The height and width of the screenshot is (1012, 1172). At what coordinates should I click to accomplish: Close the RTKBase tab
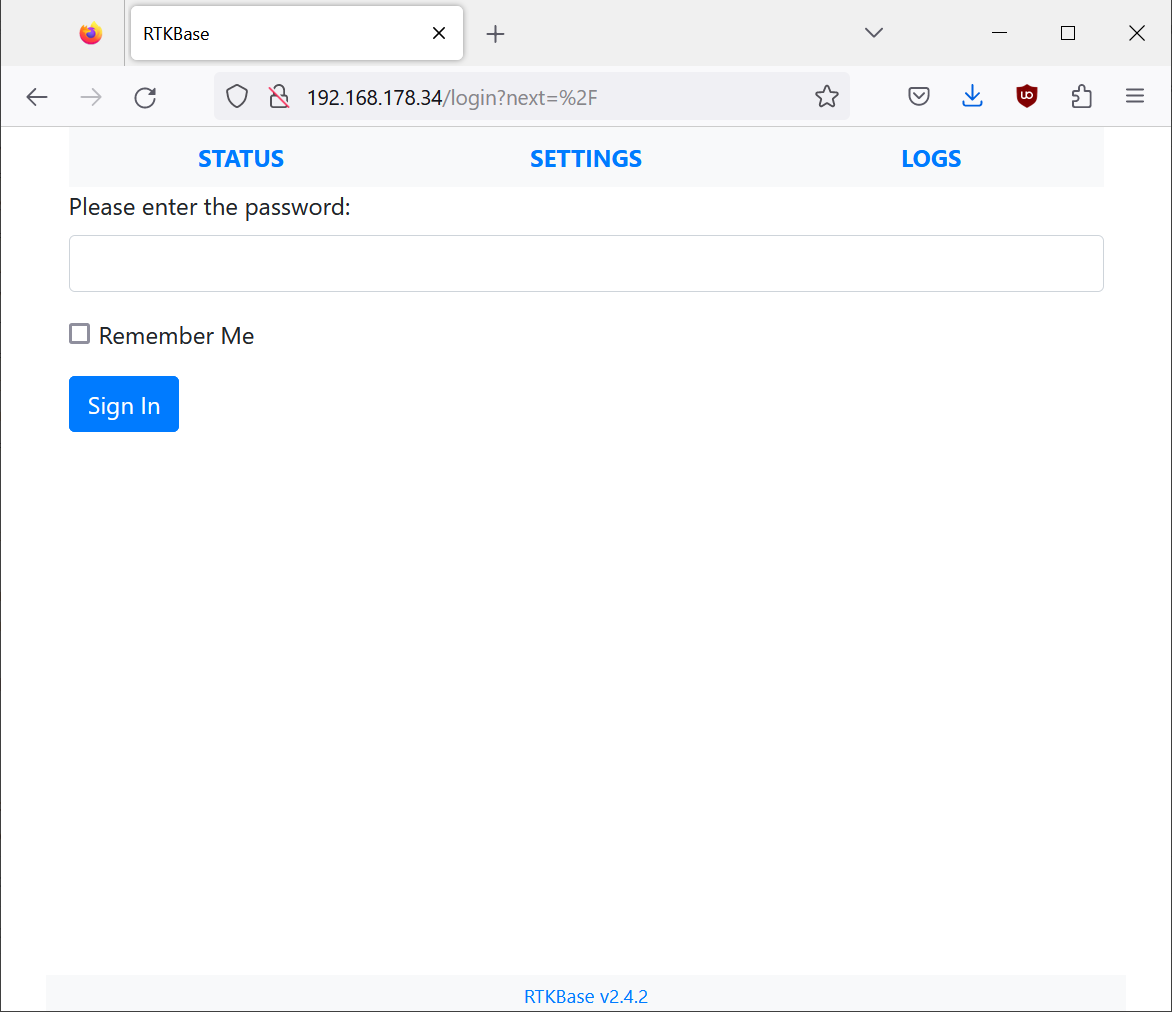point(438,33)
